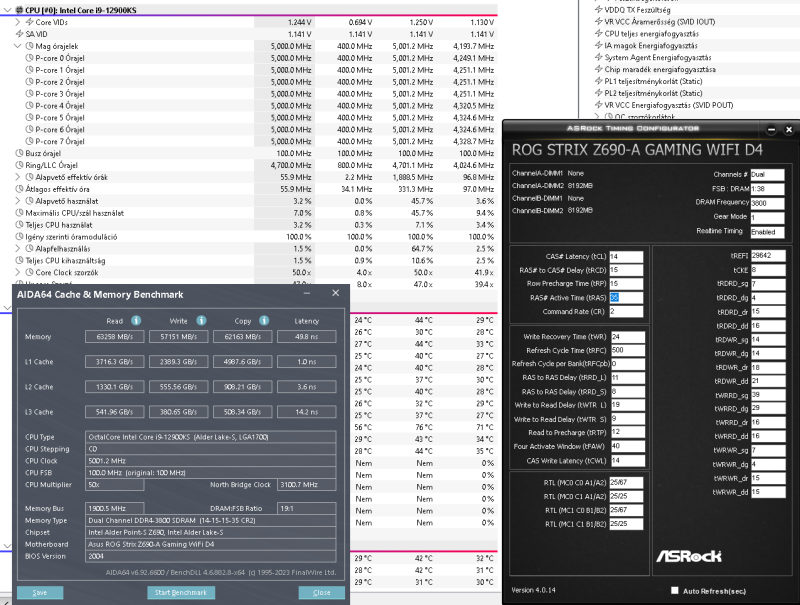Minimize the AIDA64 Cache & Memory Benchmark window
Image resolution: width=800 pixels, height=605 pixels.
307,293
